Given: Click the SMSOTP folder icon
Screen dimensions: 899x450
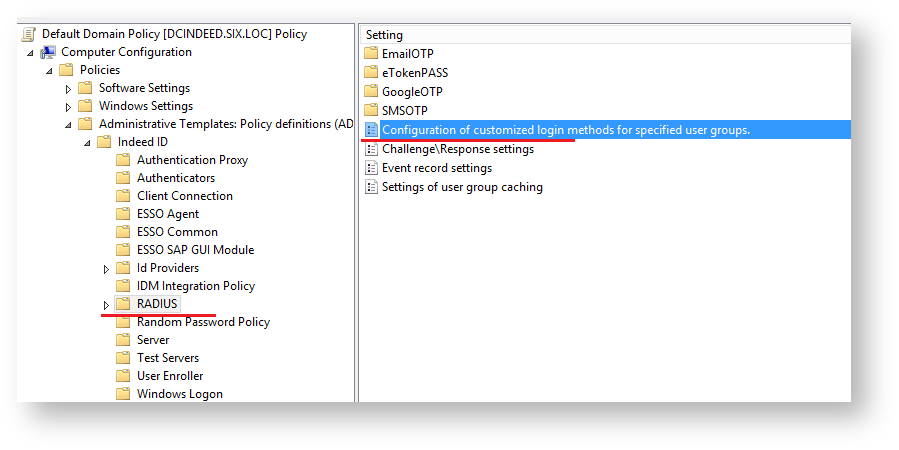Looking at the screenshot, I should pyautogui.click(x=371, y=111).
